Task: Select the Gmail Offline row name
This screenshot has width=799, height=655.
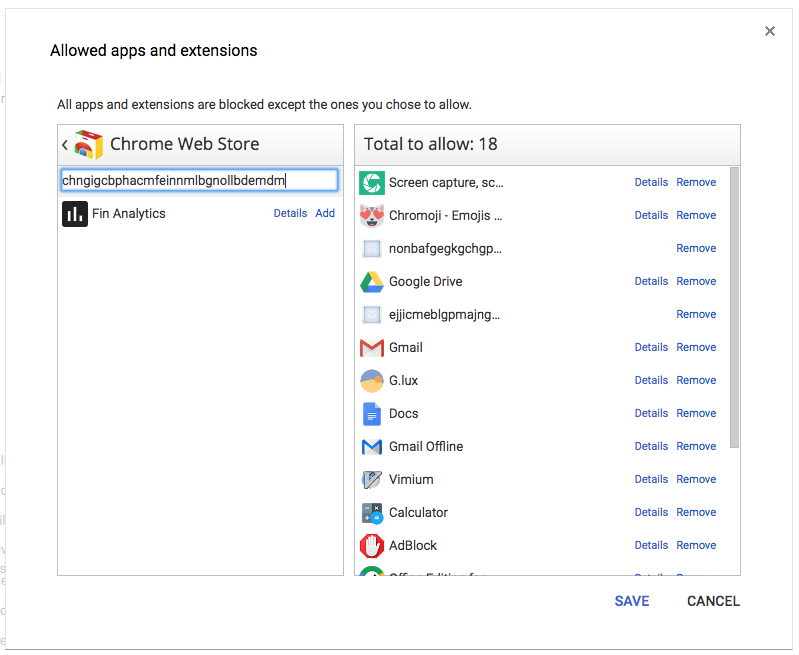Action: [426, 447]
